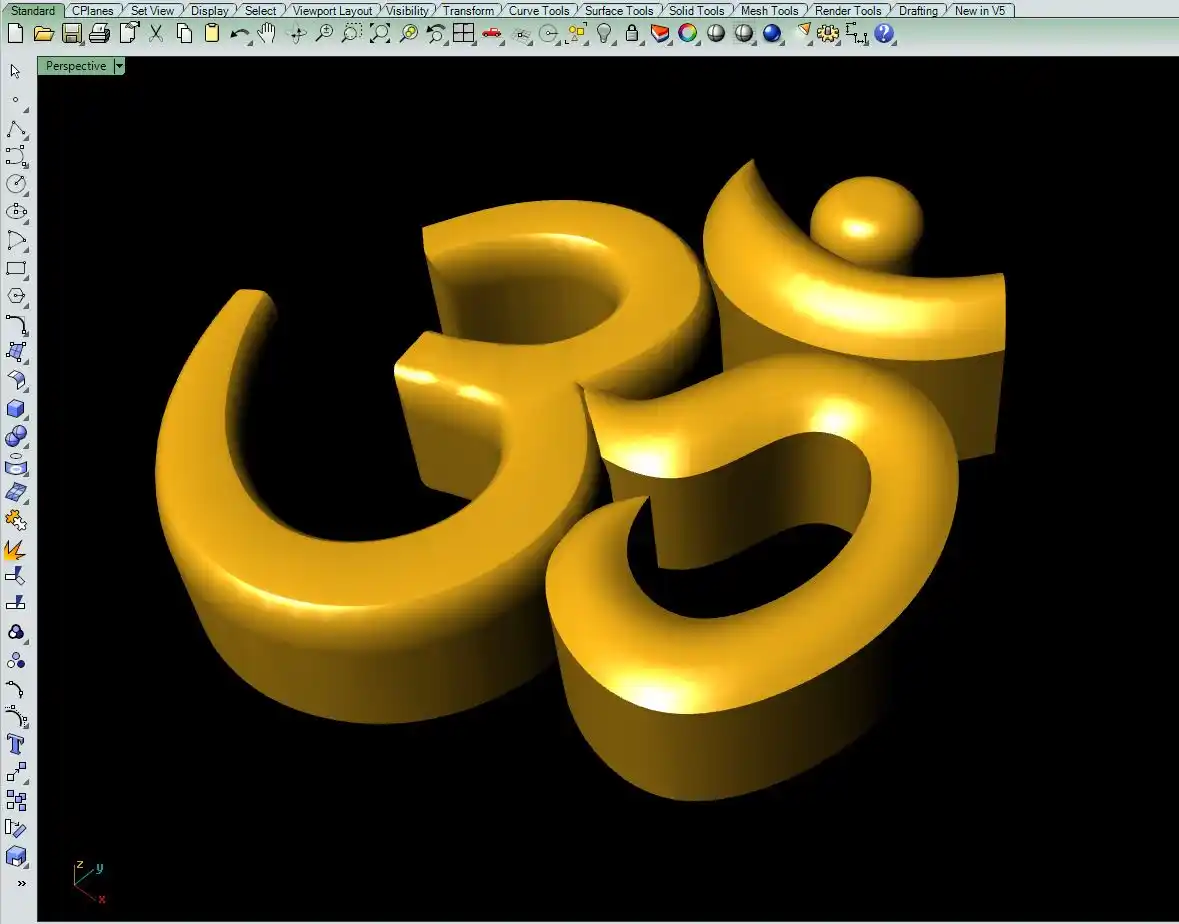Click the Rectangle tool icon
The width and height of the screenshot is (1179, 924).
(16, 268)
